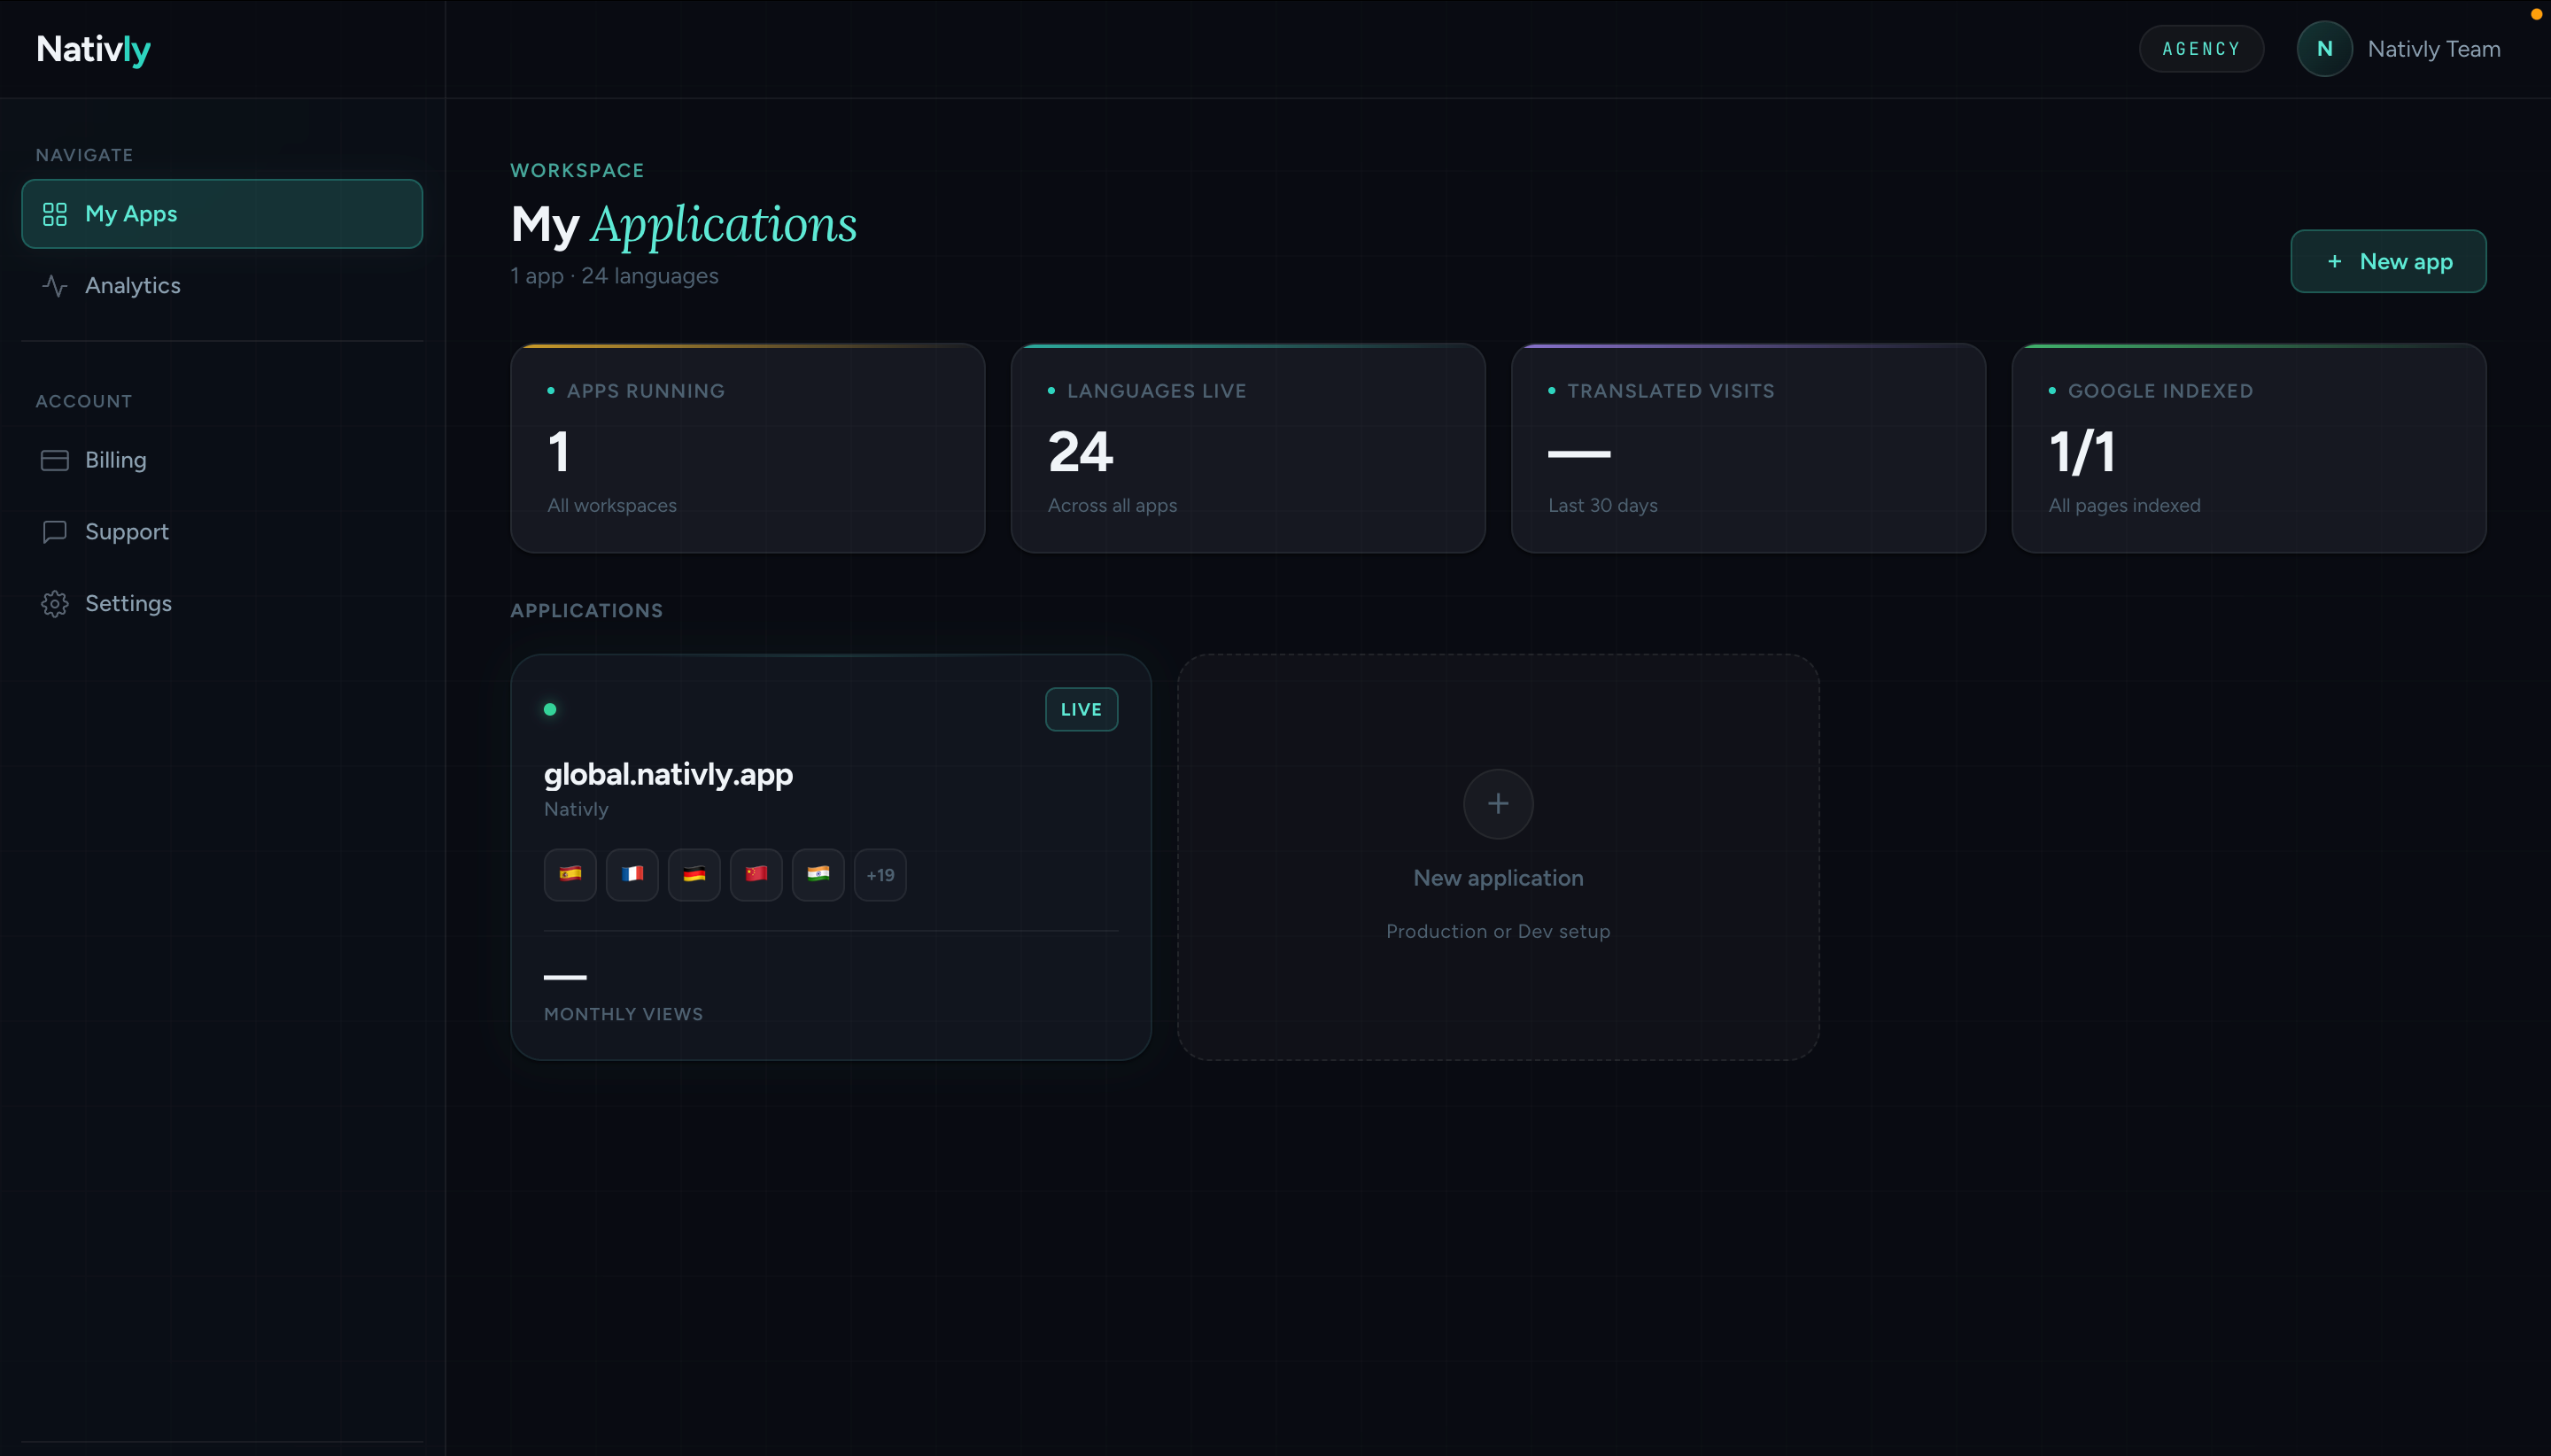Image resolution: width=2551 pixels, height=1456 pixels.
Task: Click the N avatar circle
Action: [x=2324, y=49]
